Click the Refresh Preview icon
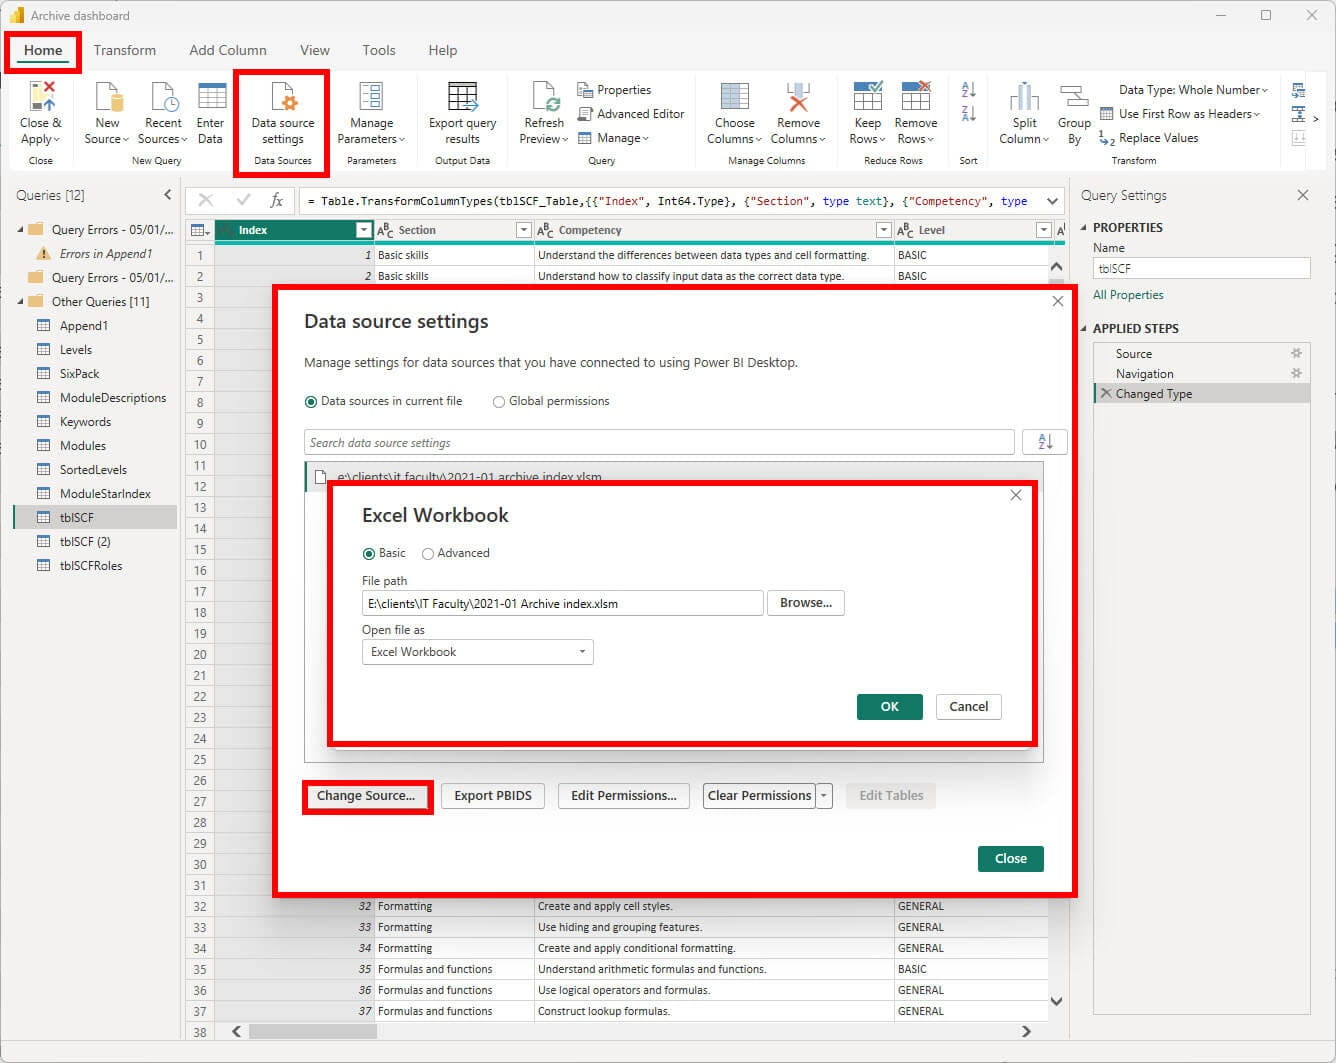 (x=544, y=97)
